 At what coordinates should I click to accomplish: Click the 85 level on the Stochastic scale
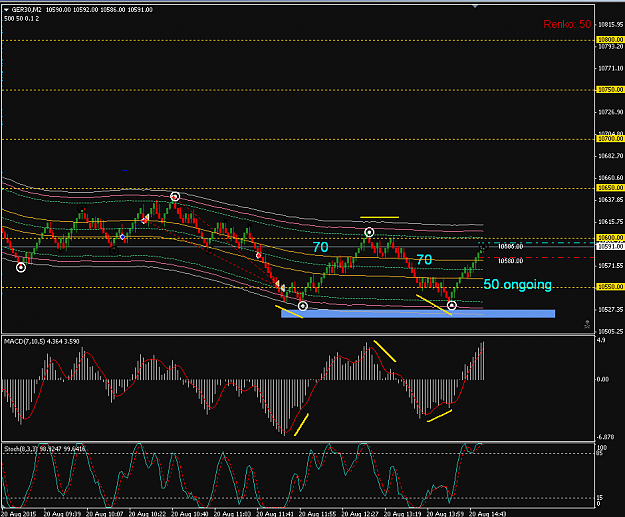pos(600,453)
